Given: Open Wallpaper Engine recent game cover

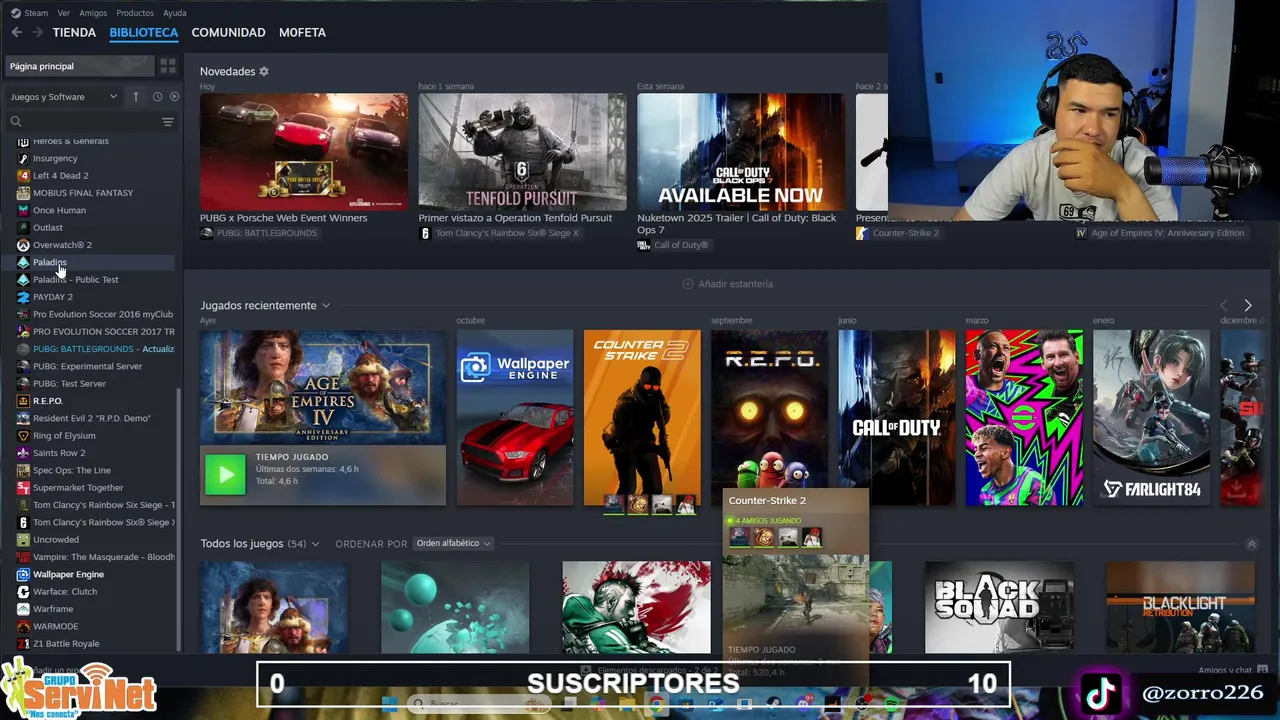Looking at the screenshot, I should [x=515, y=418].
